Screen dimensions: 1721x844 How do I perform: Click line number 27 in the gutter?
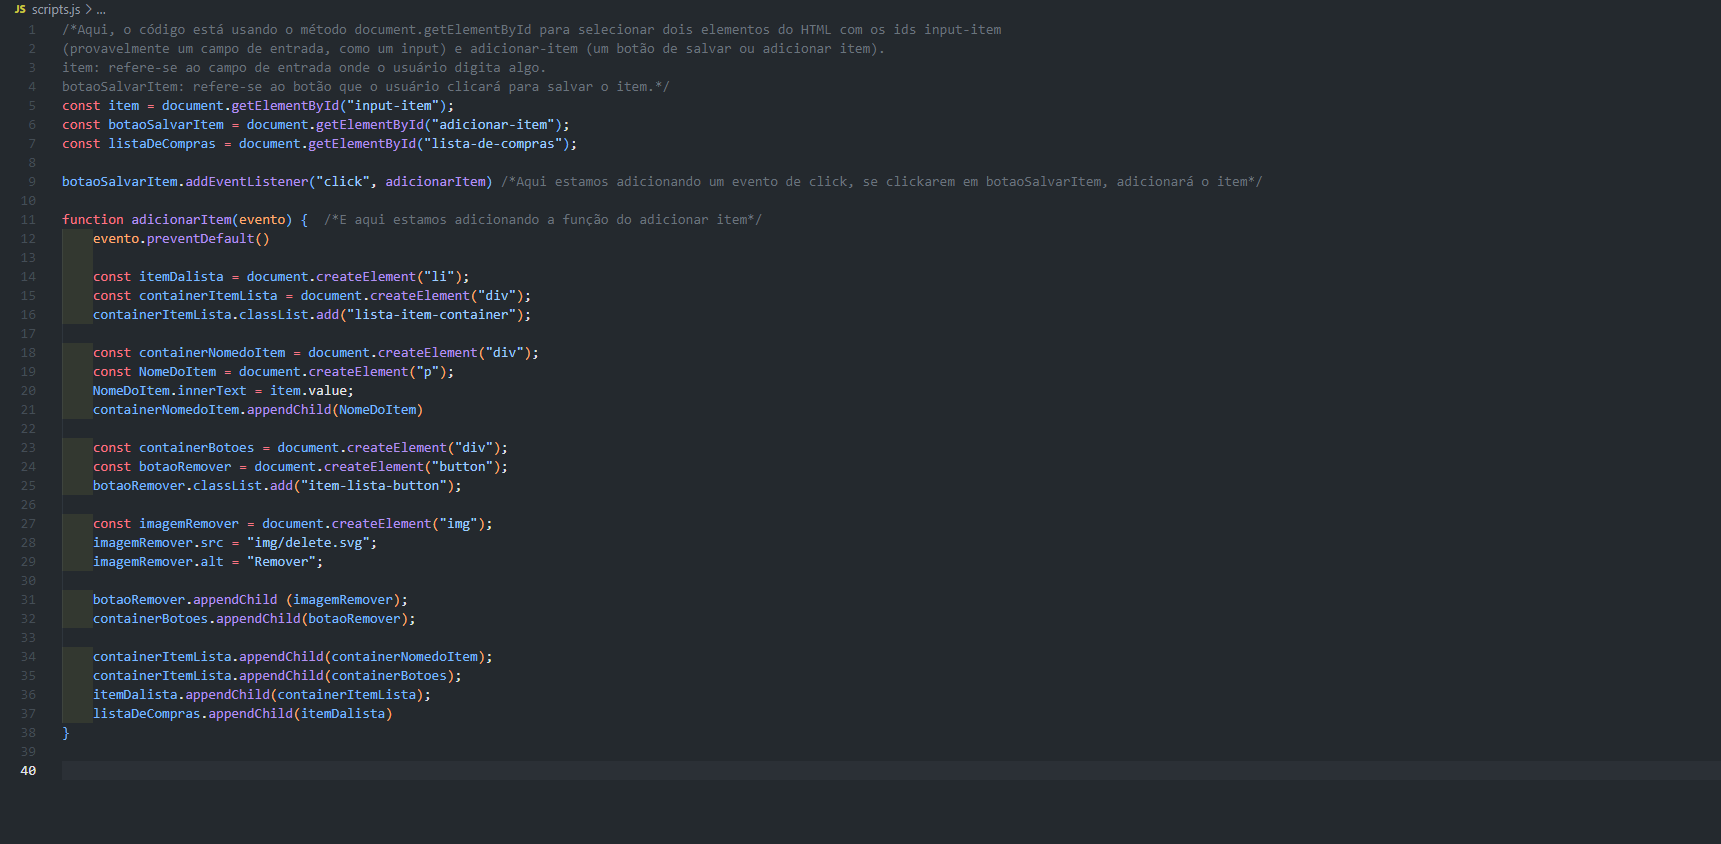click(28, 524)
